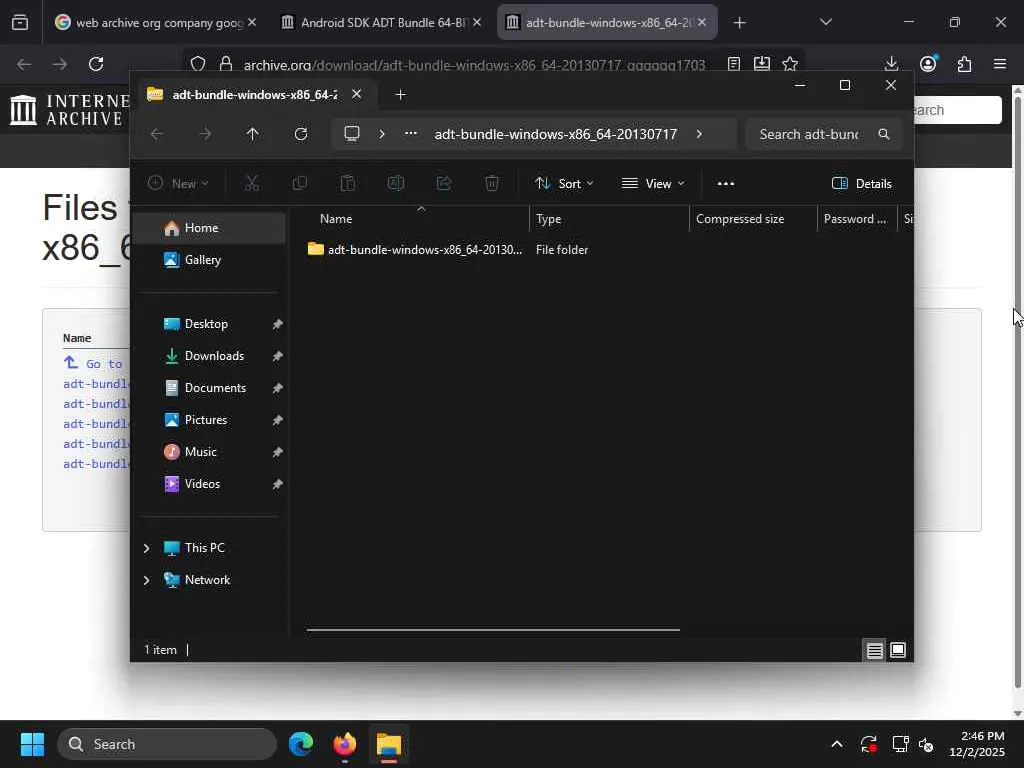Click the PC monitor icon in address bar
Image resolution: width=1024 pixels, height=768 pixels.
pos(352,134)
